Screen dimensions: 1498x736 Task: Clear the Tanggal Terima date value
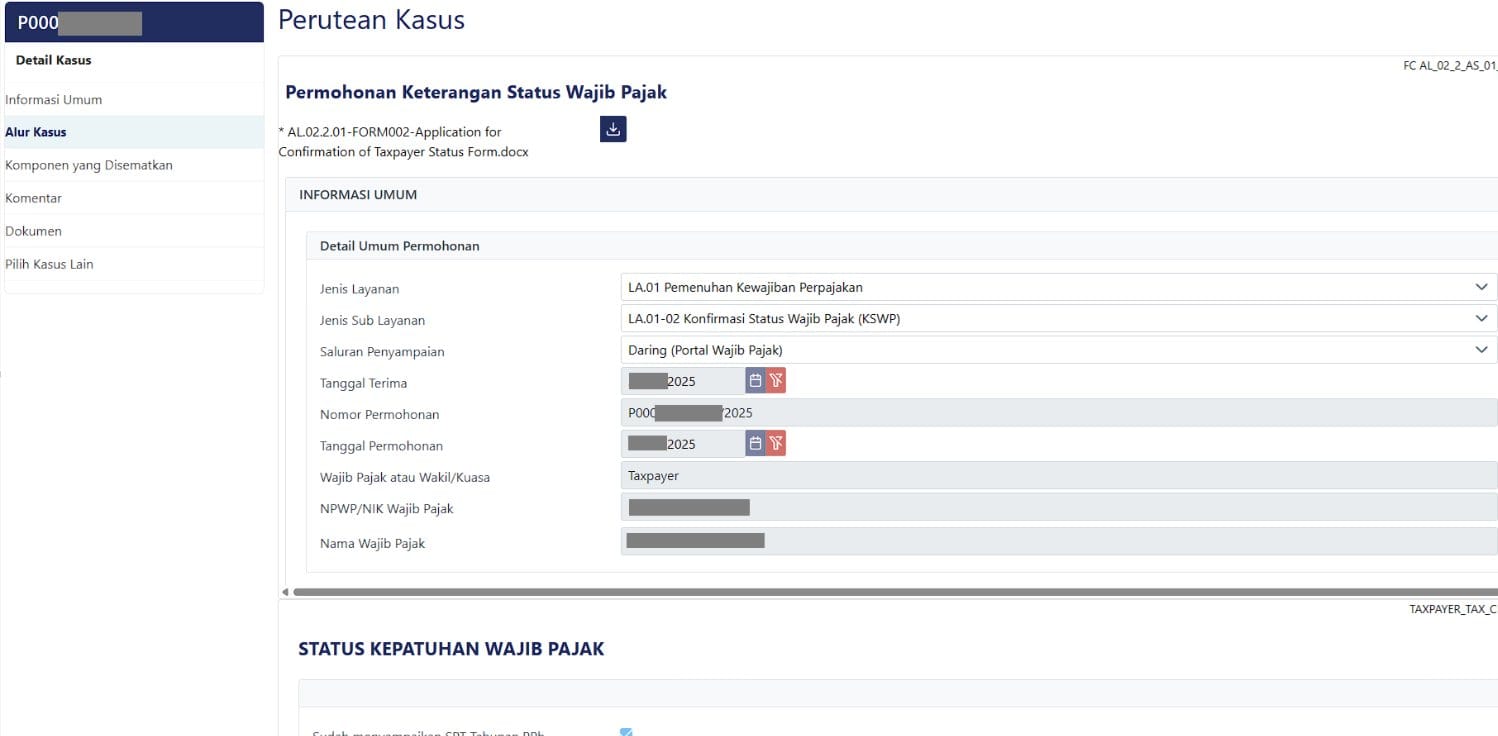778,380
